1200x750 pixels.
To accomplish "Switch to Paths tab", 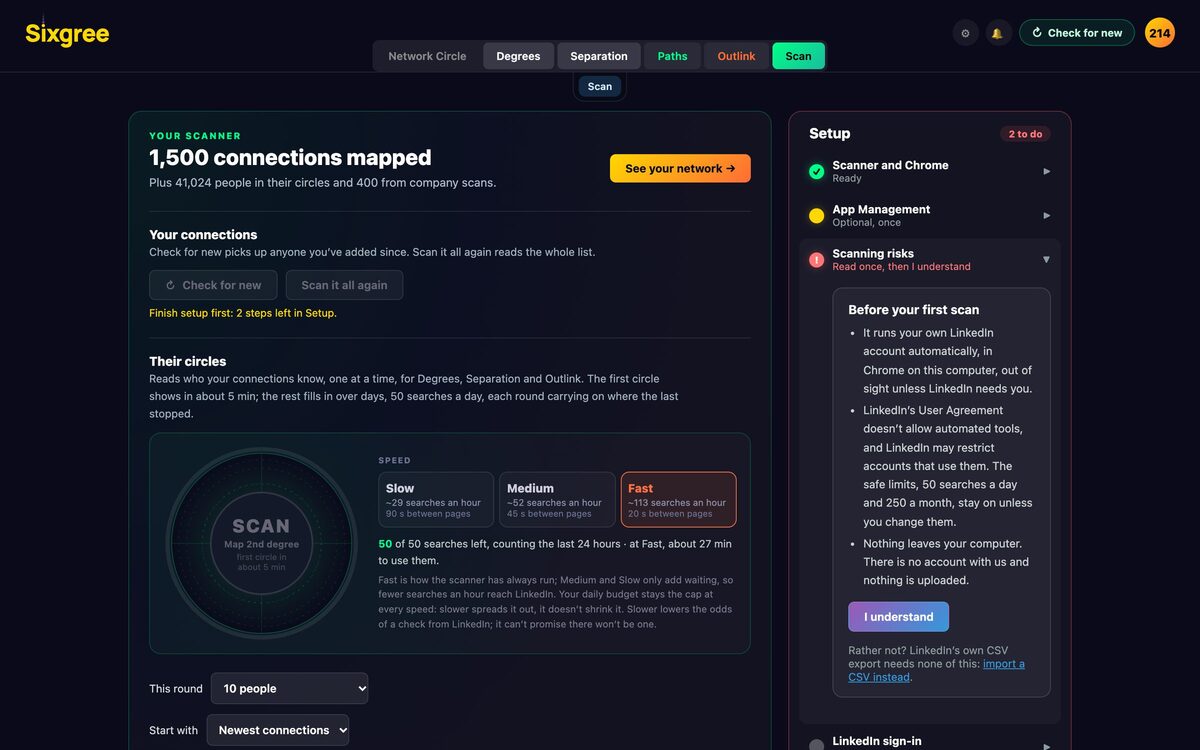I will (672, 56).
